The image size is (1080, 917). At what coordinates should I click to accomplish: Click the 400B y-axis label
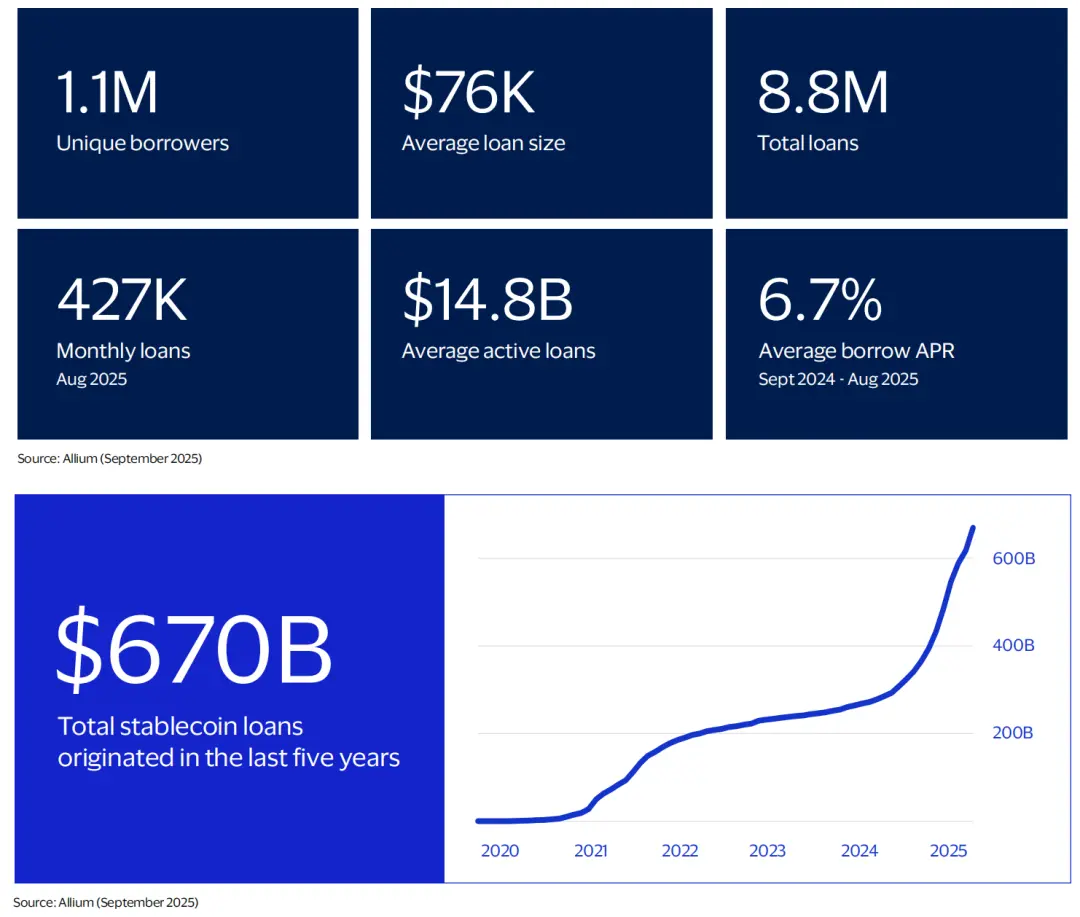click(1013, 646)
